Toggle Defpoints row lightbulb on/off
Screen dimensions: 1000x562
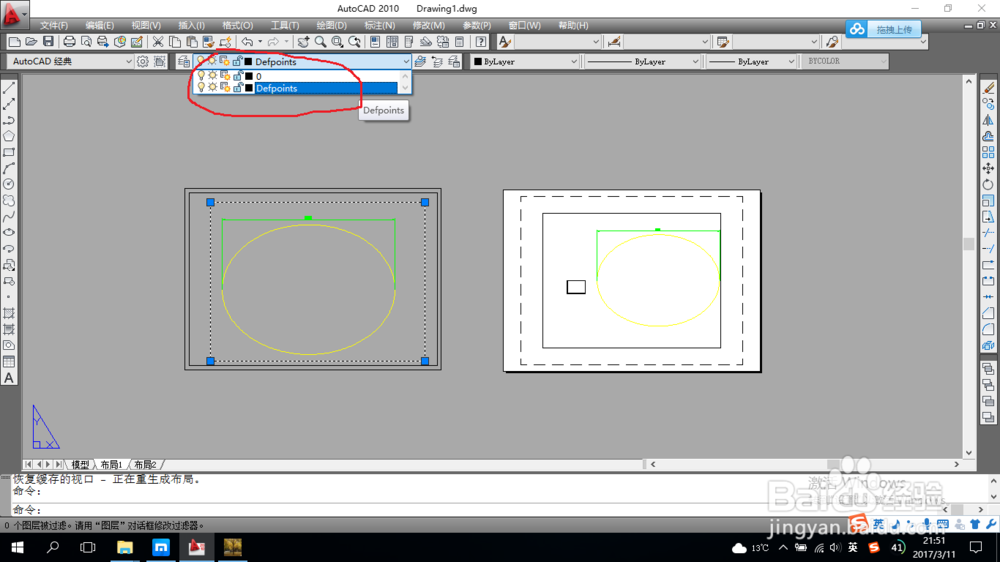[x=201, y=88]
